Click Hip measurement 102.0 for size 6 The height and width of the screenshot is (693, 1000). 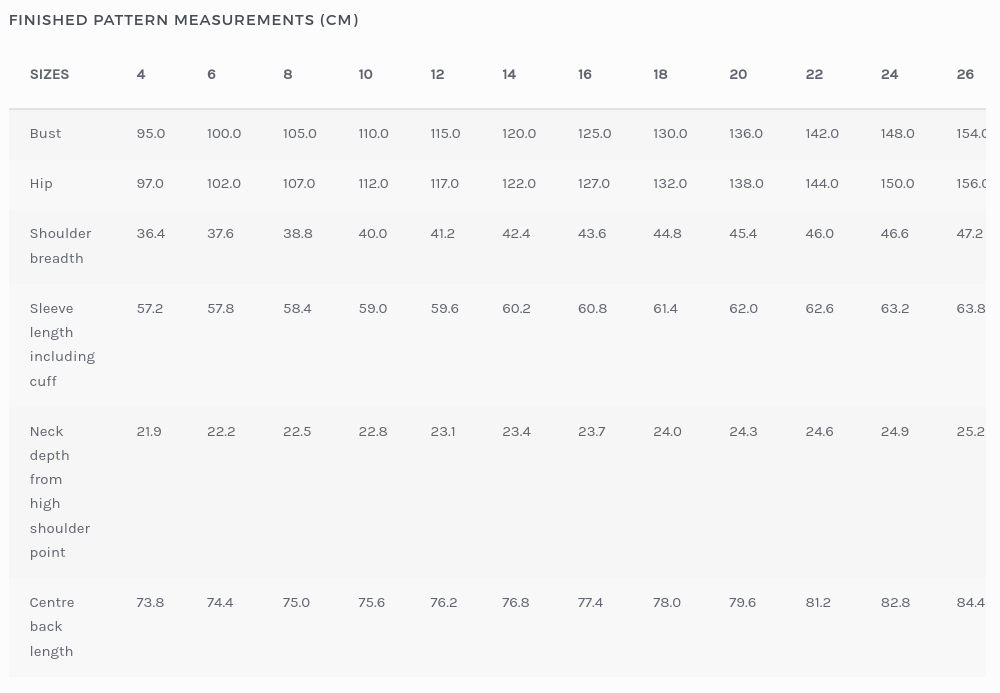point(224,183)
